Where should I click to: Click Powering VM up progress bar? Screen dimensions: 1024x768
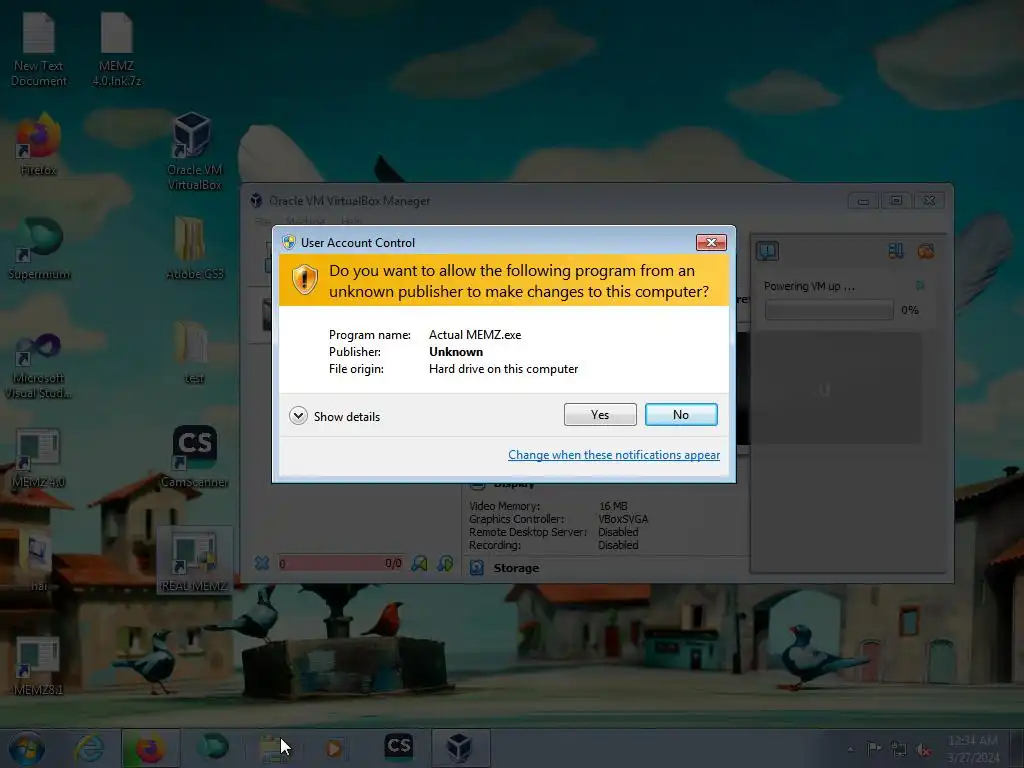click(829, 310)
